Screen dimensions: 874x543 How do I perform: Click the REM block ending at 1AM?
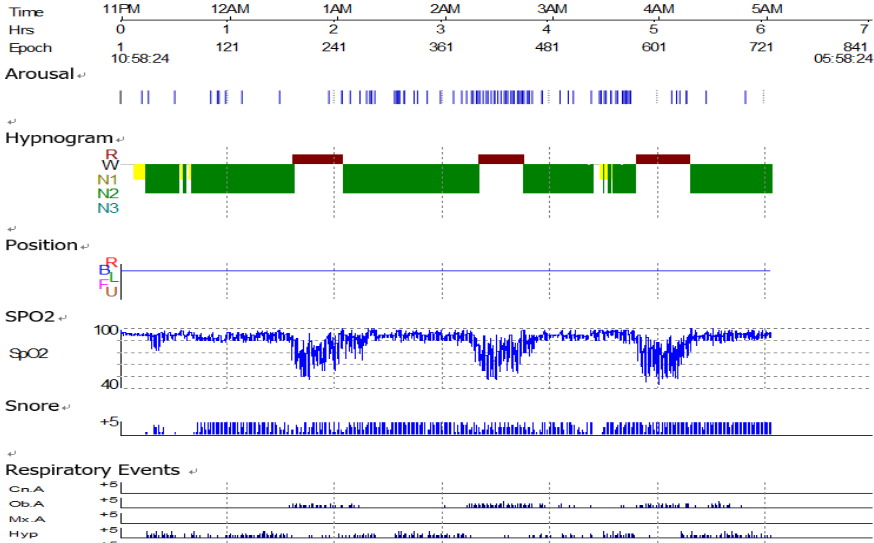pyautogui.click(x=317, y=159)
